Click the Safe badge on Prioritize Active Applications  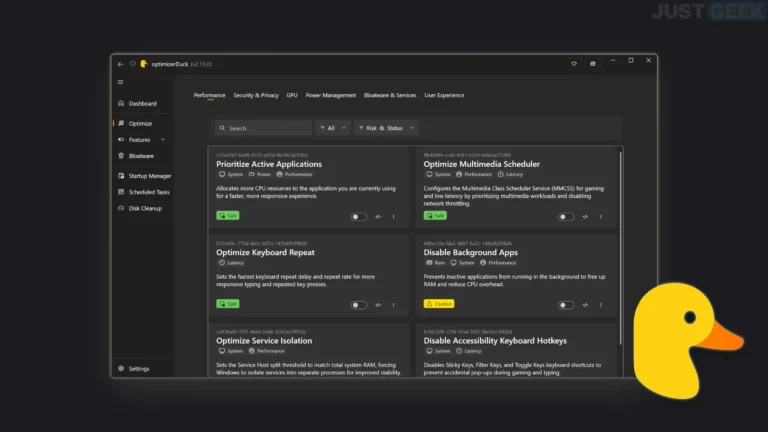[x=228, y=216]
